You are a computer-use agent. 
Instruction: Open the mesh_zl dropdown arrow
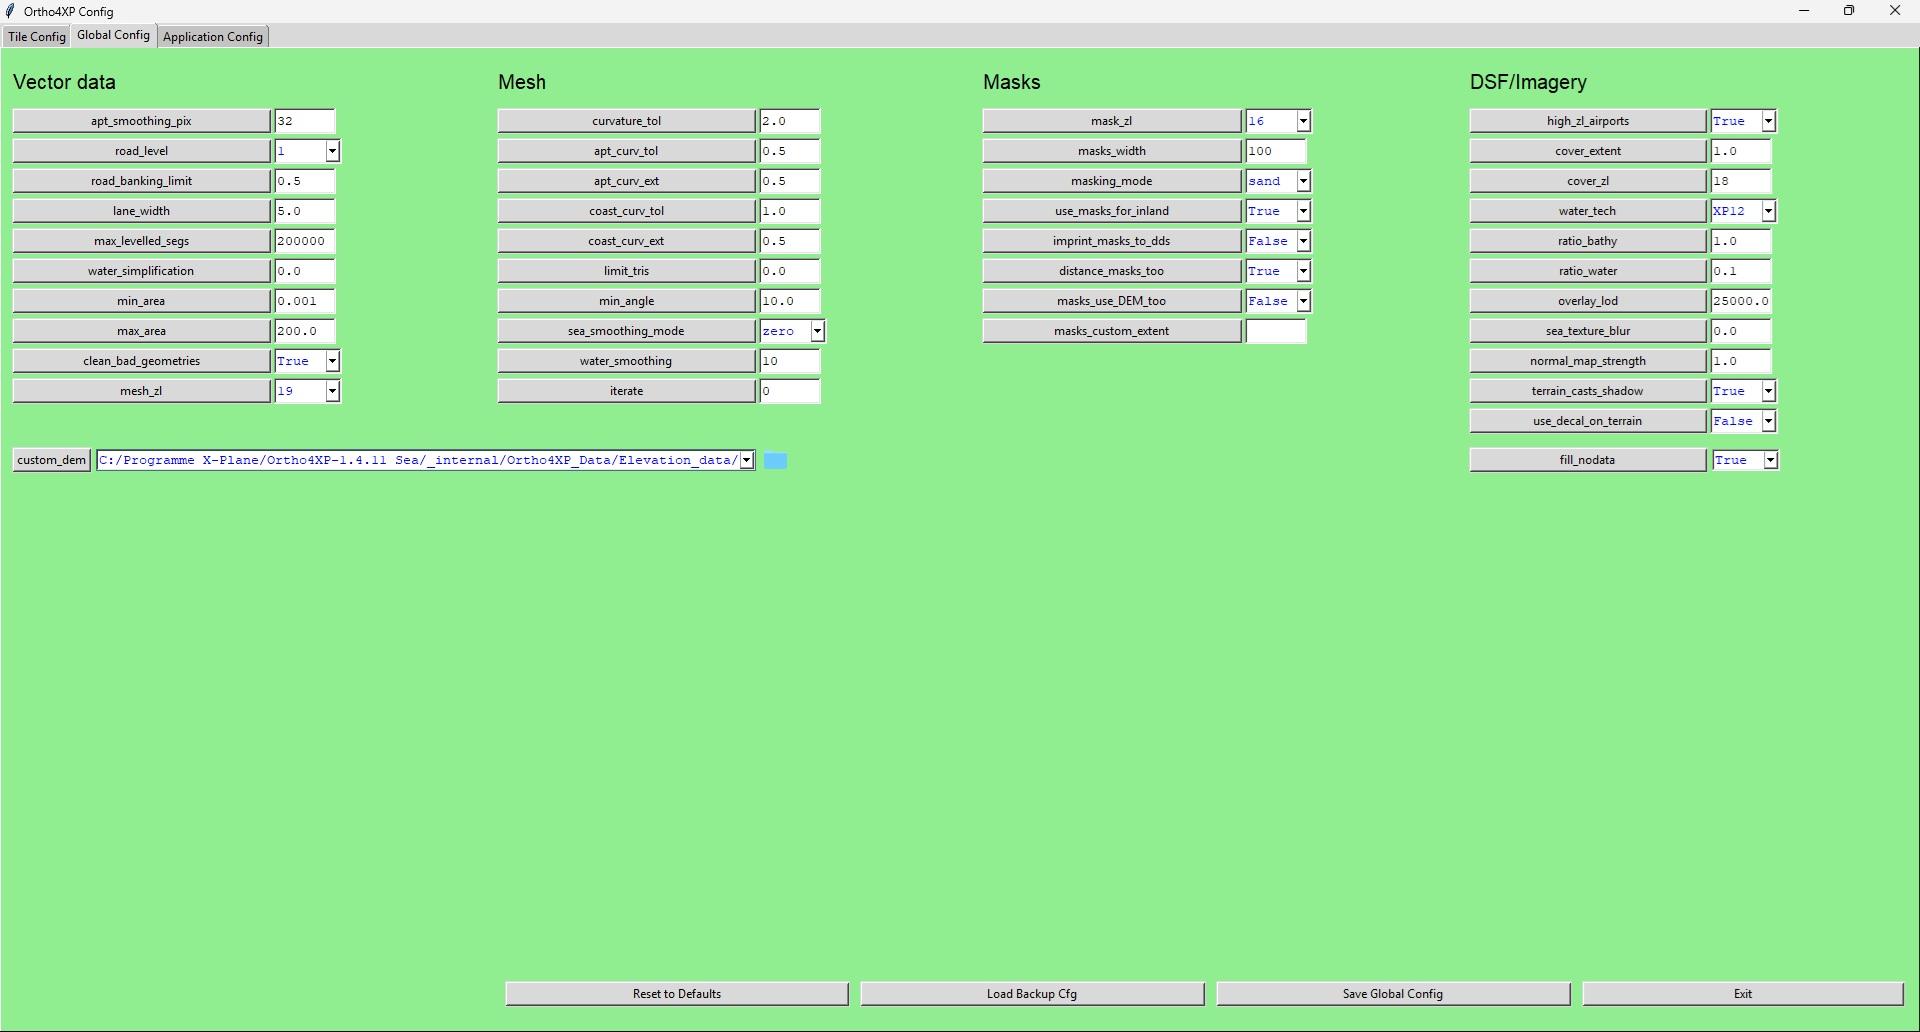coord(332,391)
